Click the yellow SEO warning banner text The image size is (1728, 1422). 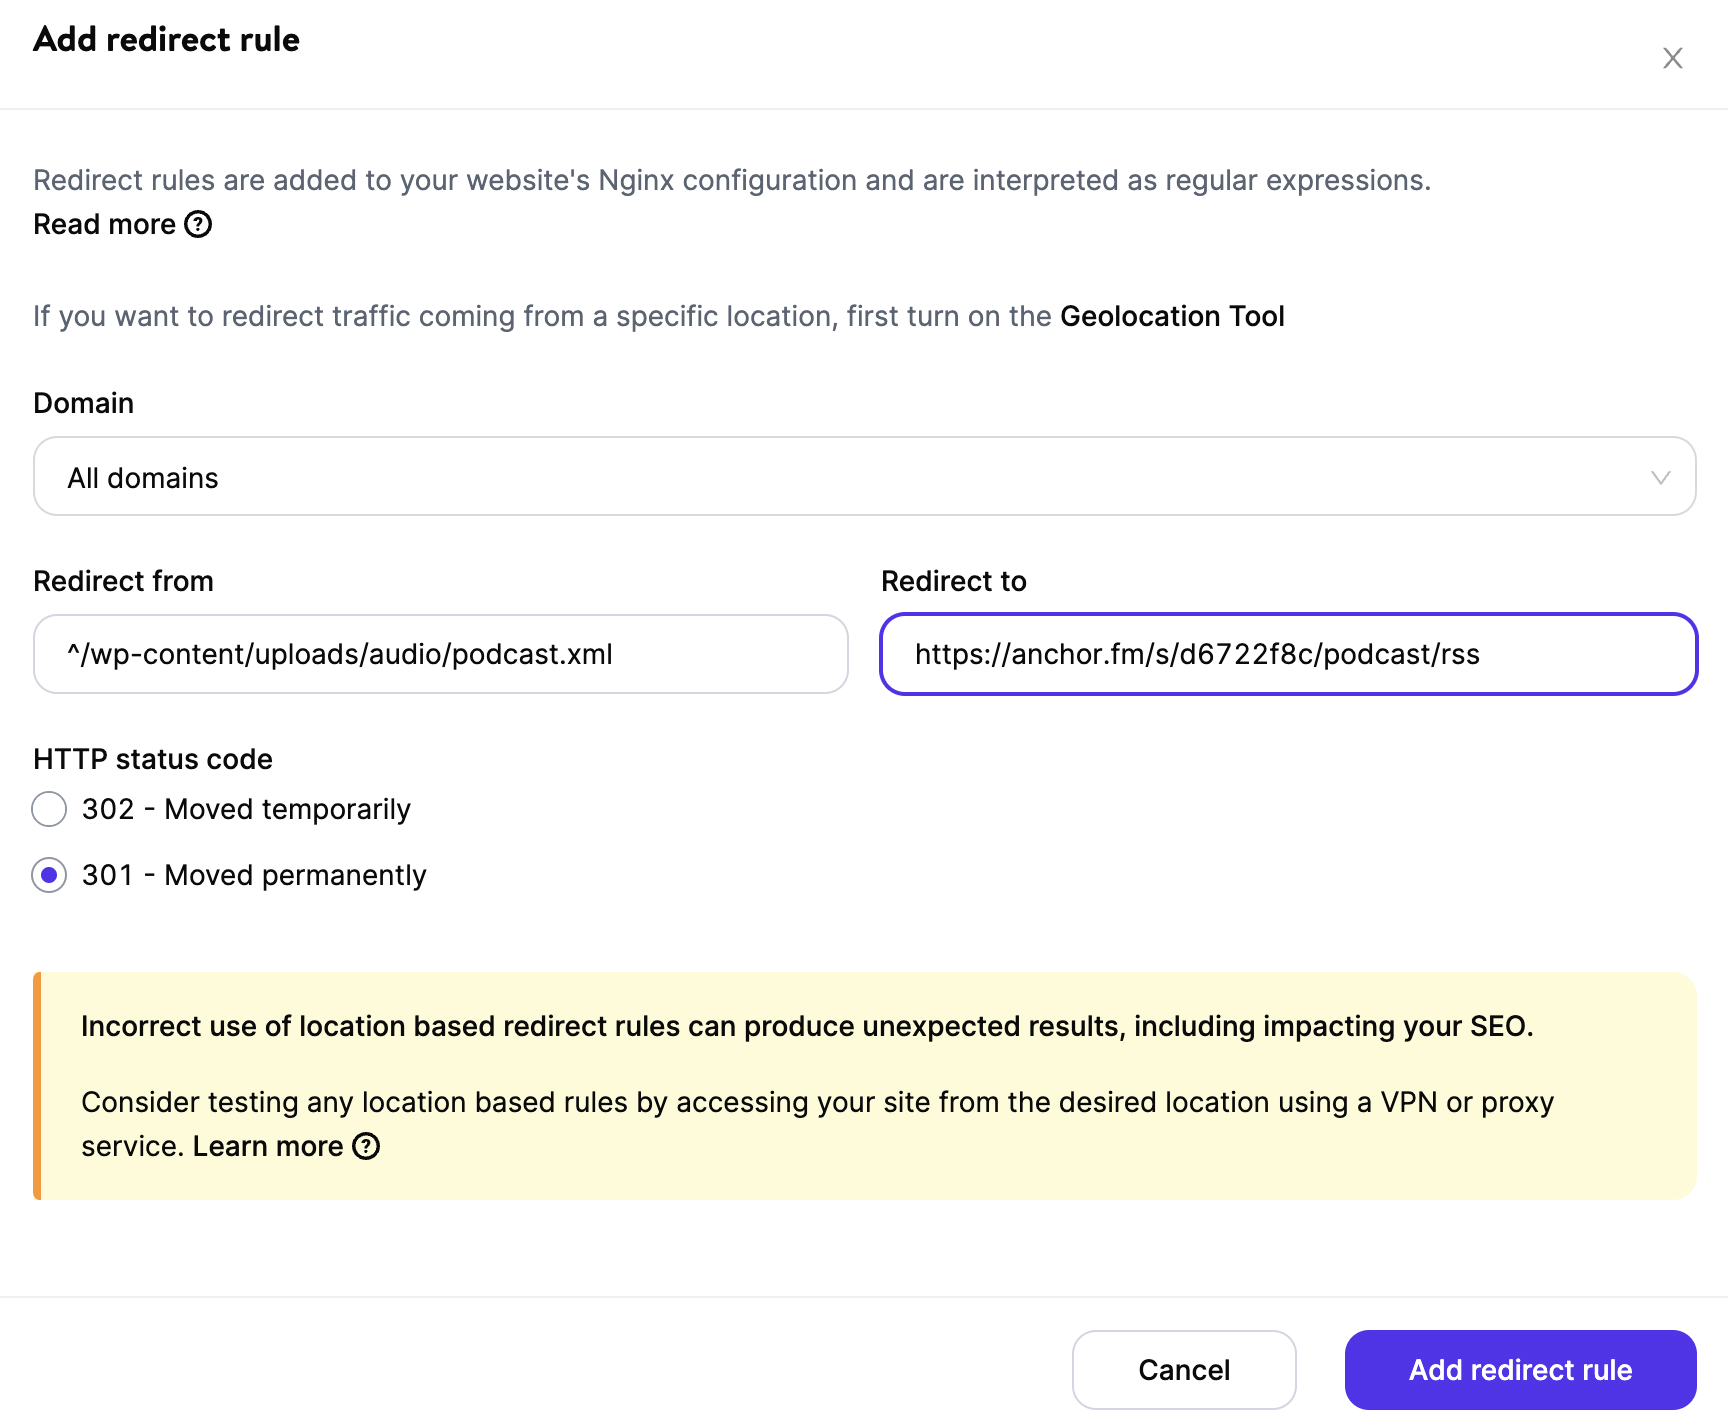806,1027
